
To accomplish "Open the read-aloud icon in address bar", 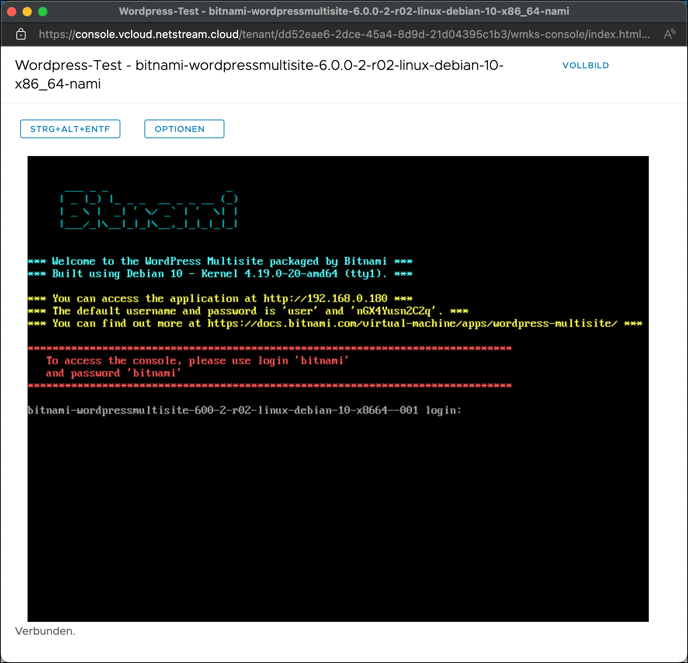I will click(x=669, y=34).
